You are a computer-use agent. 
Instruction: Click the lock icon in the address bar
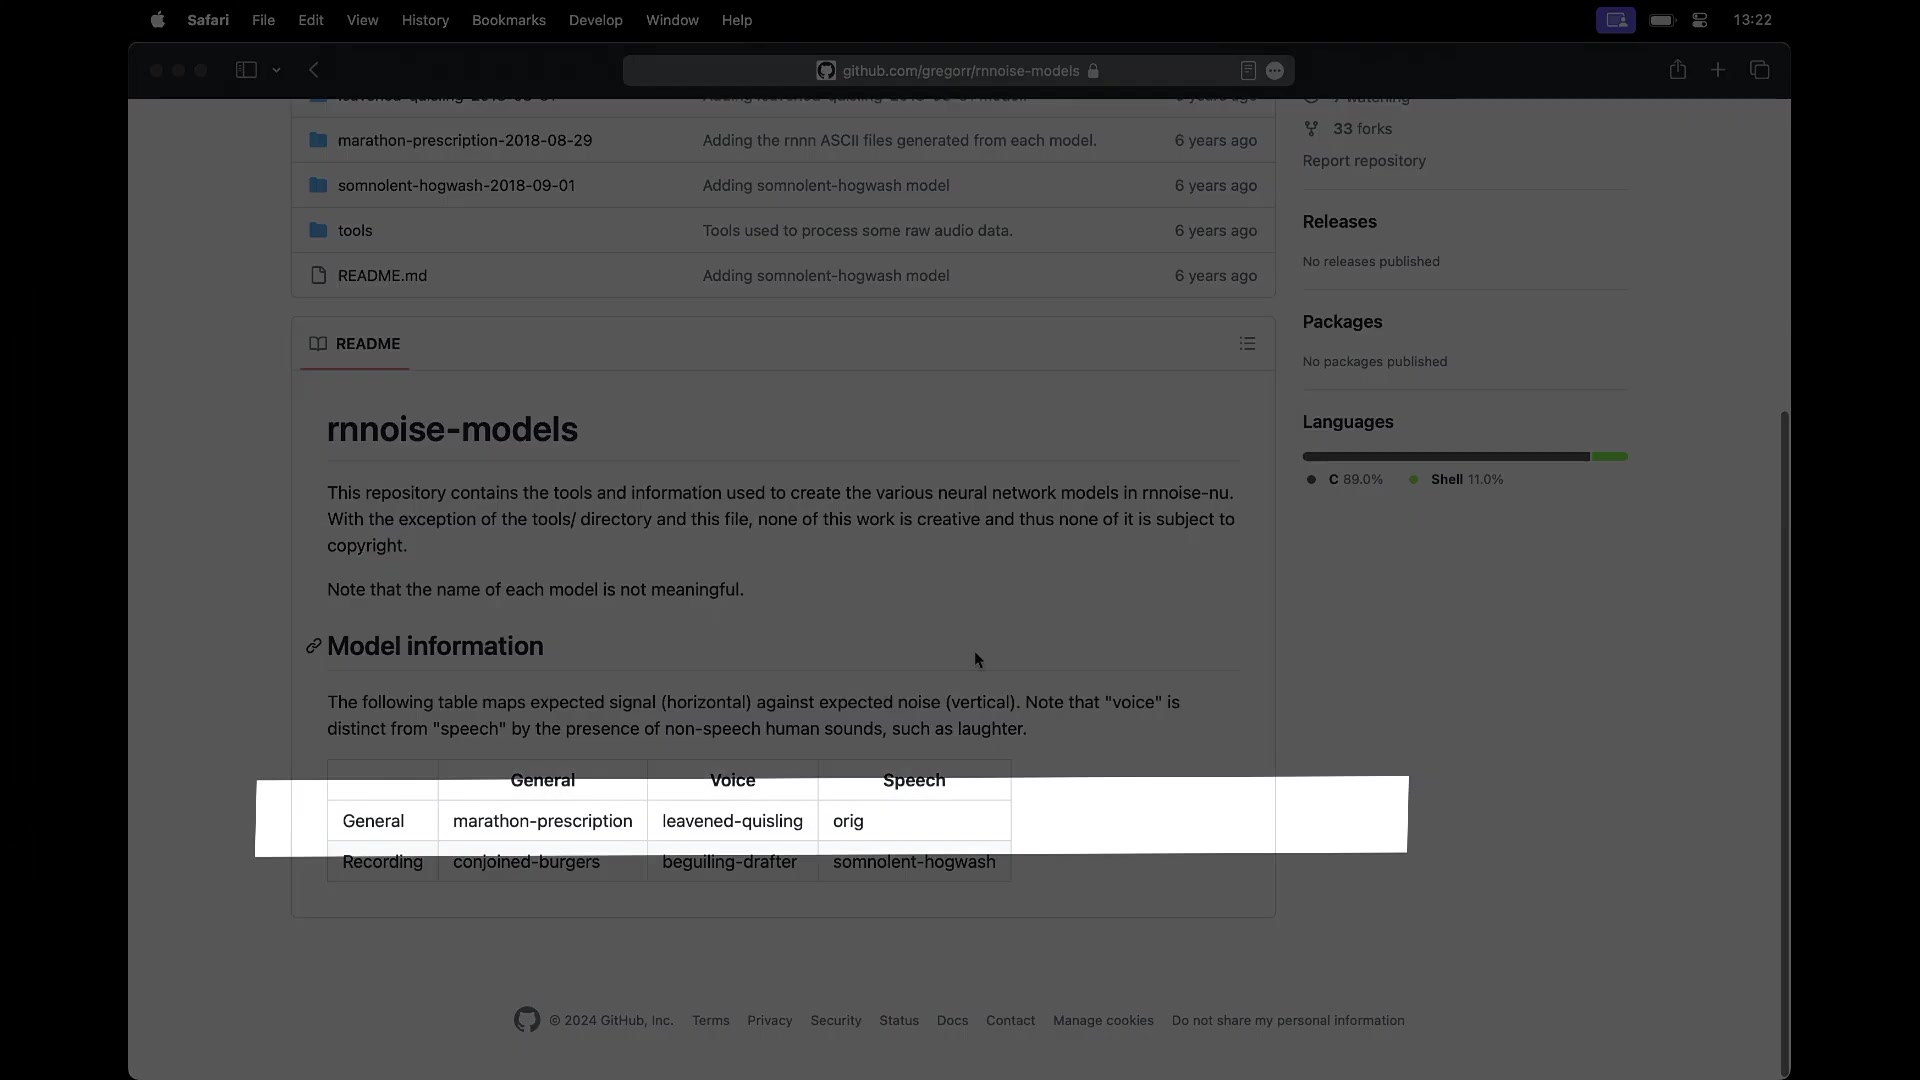click(1094, 71)
